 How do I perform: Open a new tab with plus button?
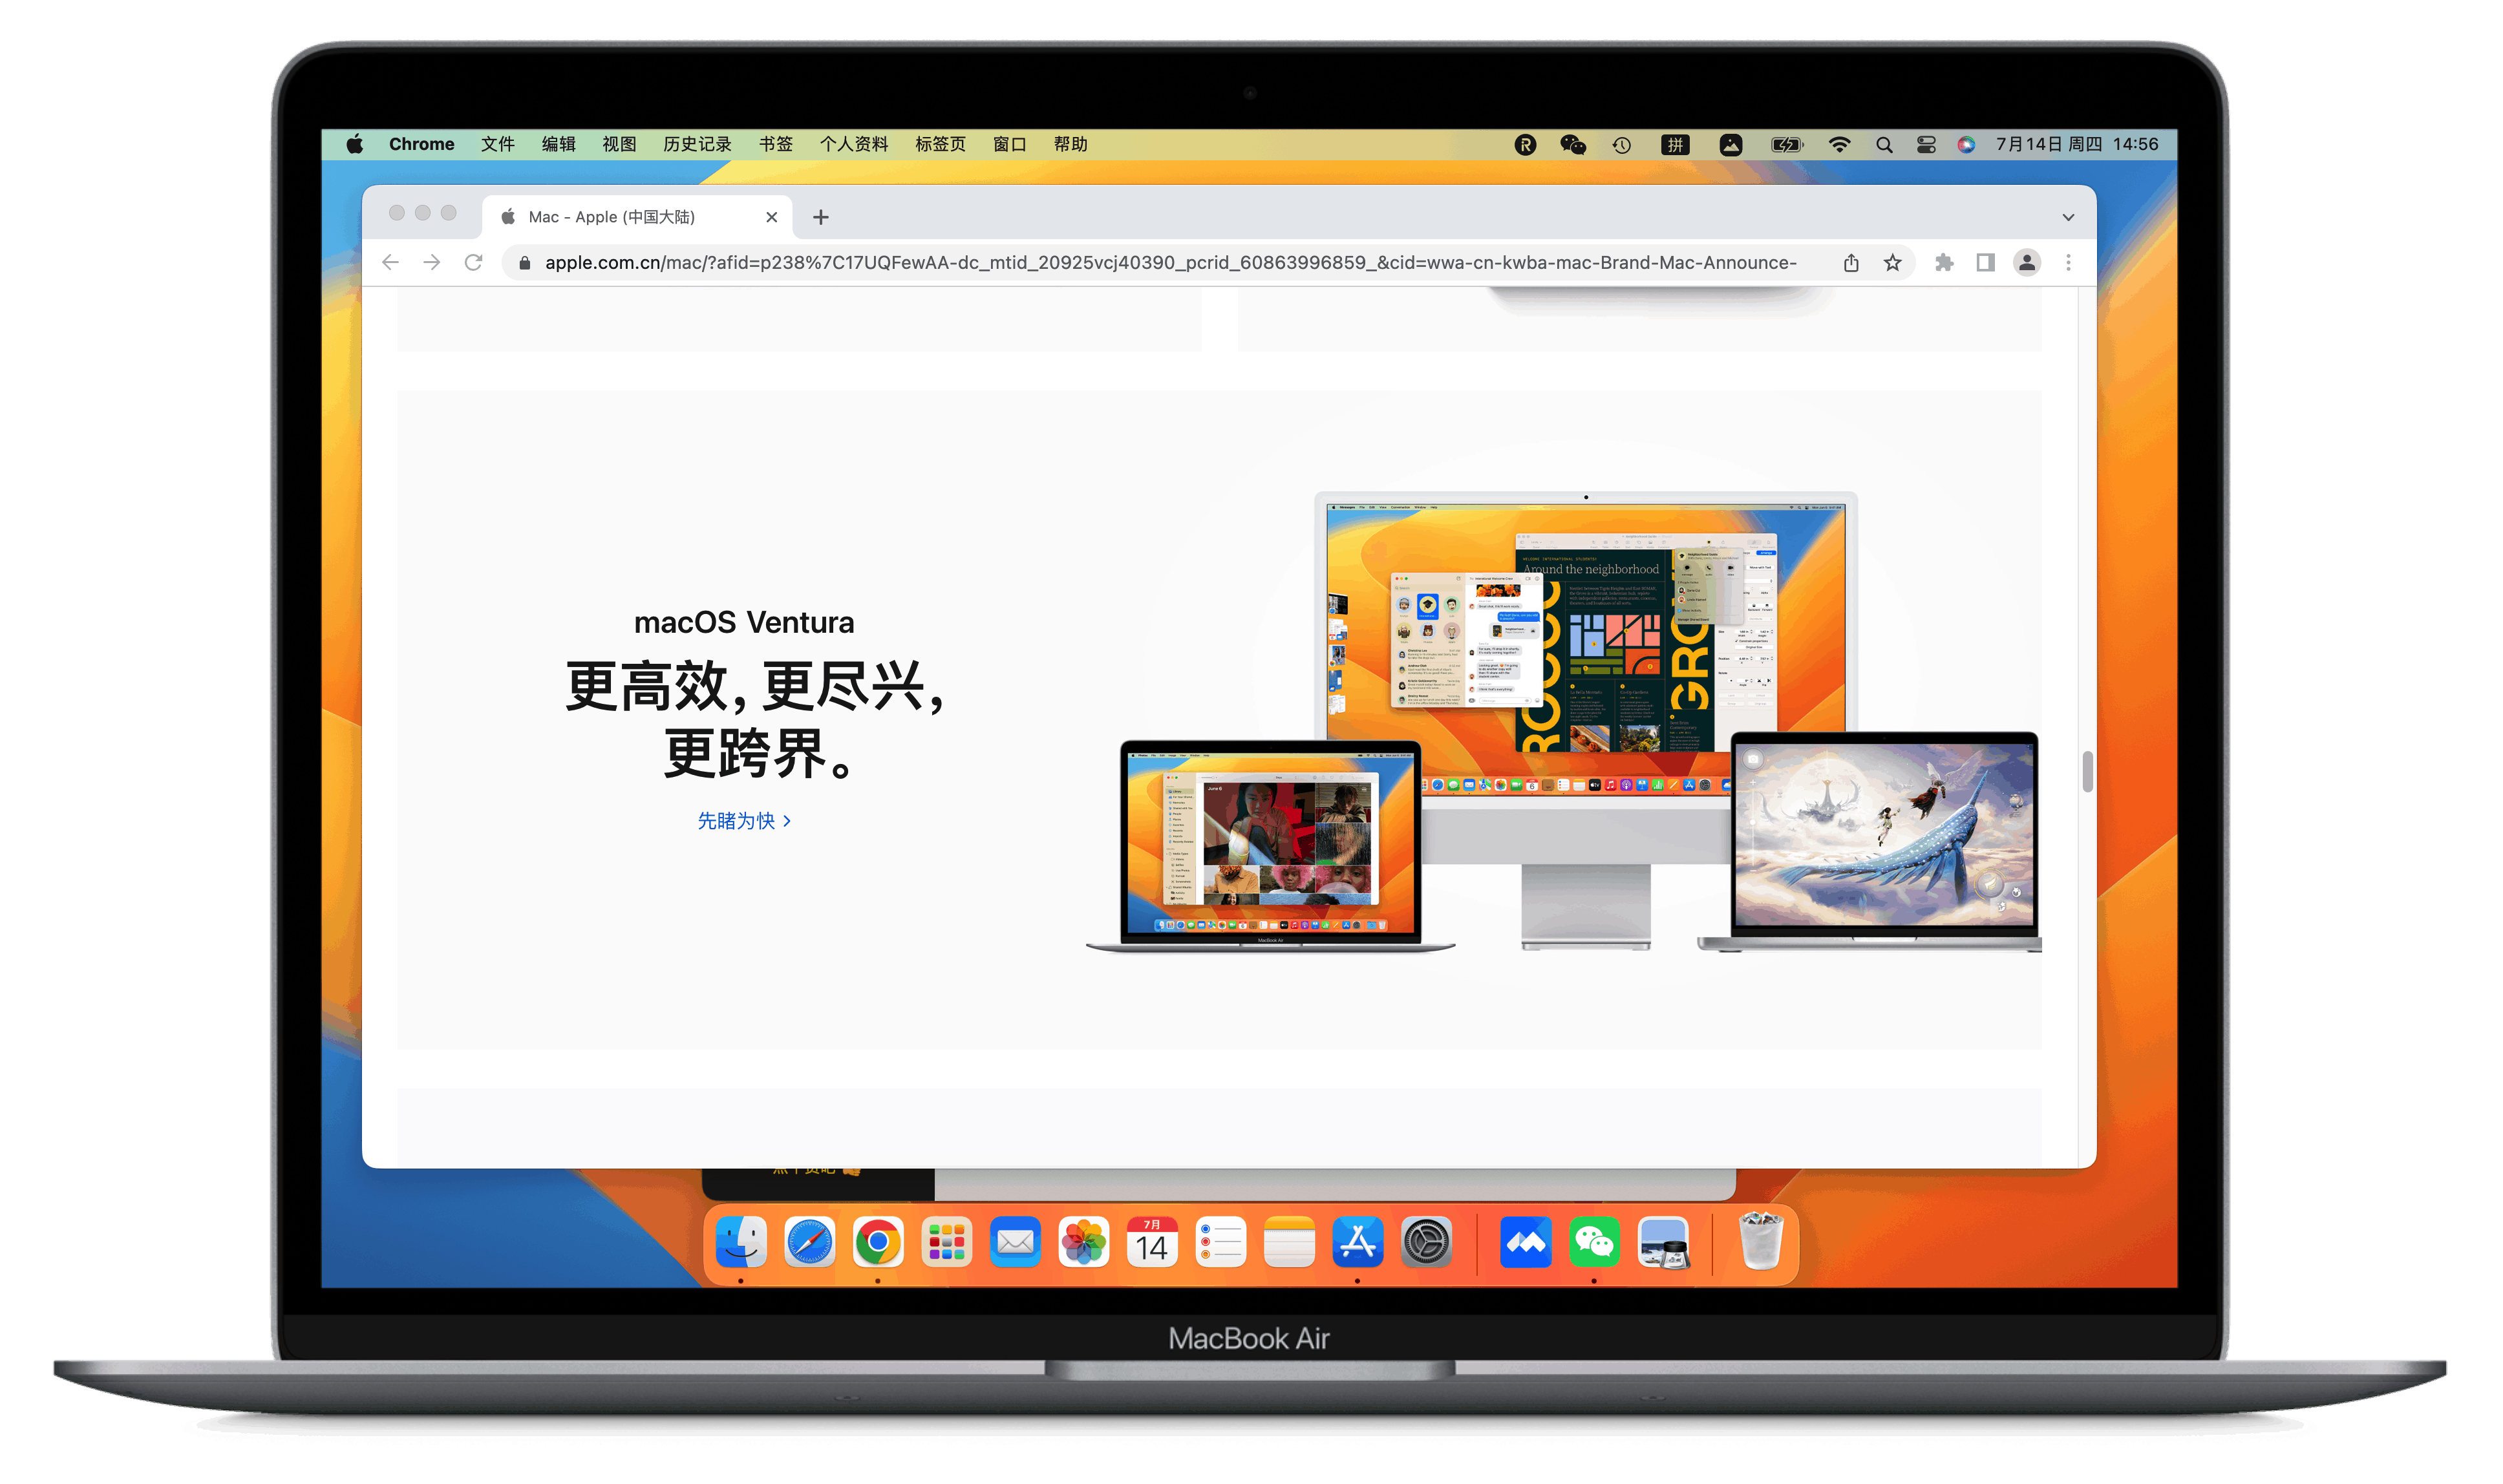(x=821, y=217)
